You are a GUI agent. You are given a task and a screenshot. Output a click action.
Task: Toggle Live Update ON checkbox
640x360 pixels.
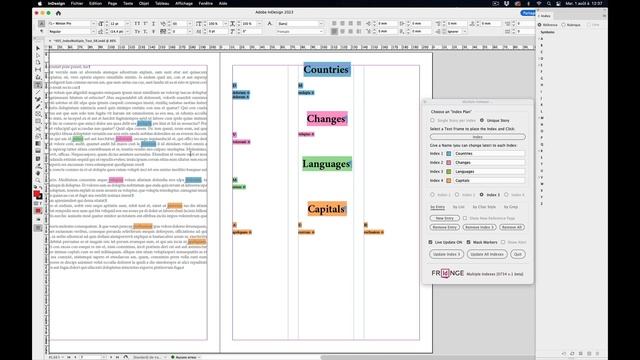click(431, 242)
